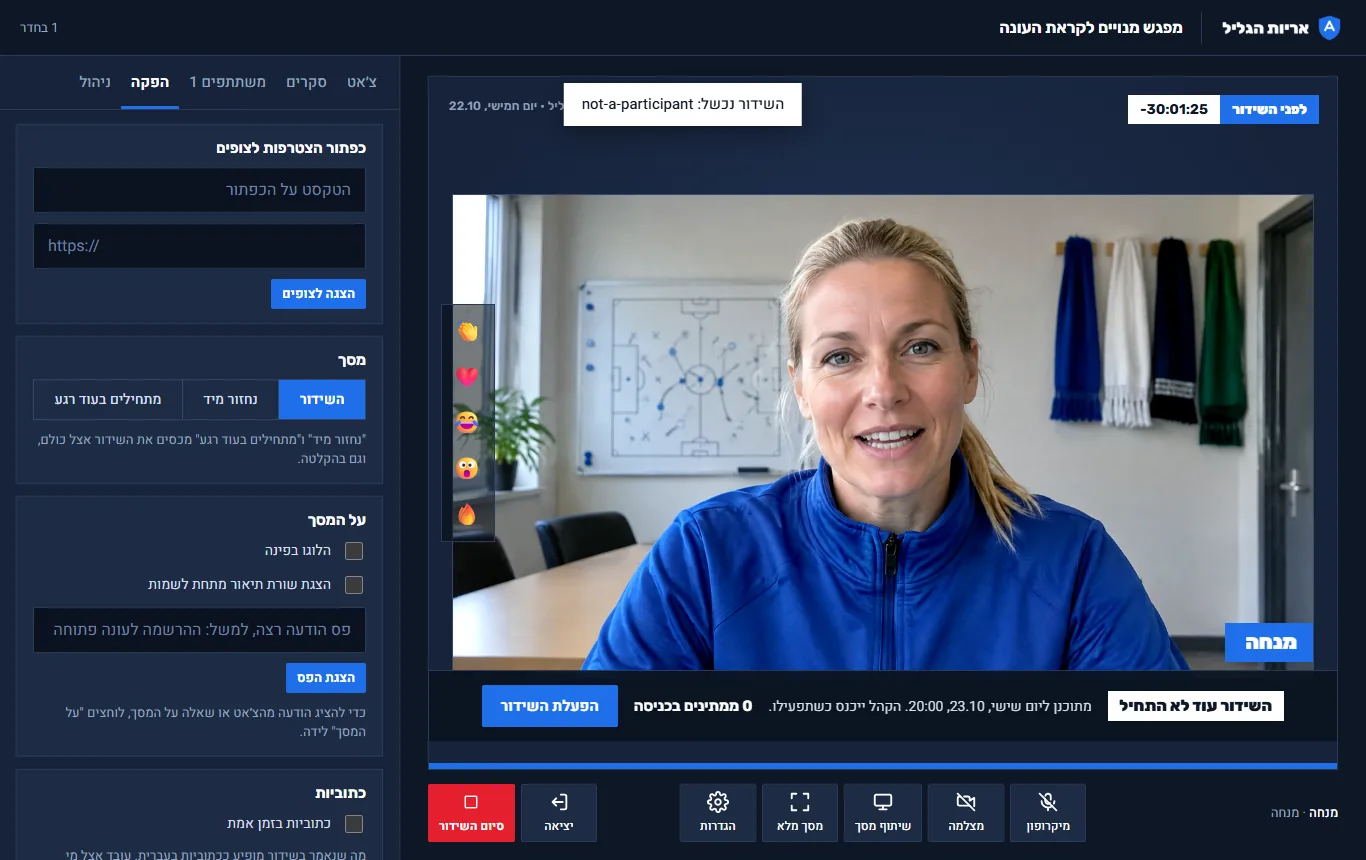1366x860 pixels.
Task: Click the 0 ממתינים בכניסה text
Action: pos(693,706)
